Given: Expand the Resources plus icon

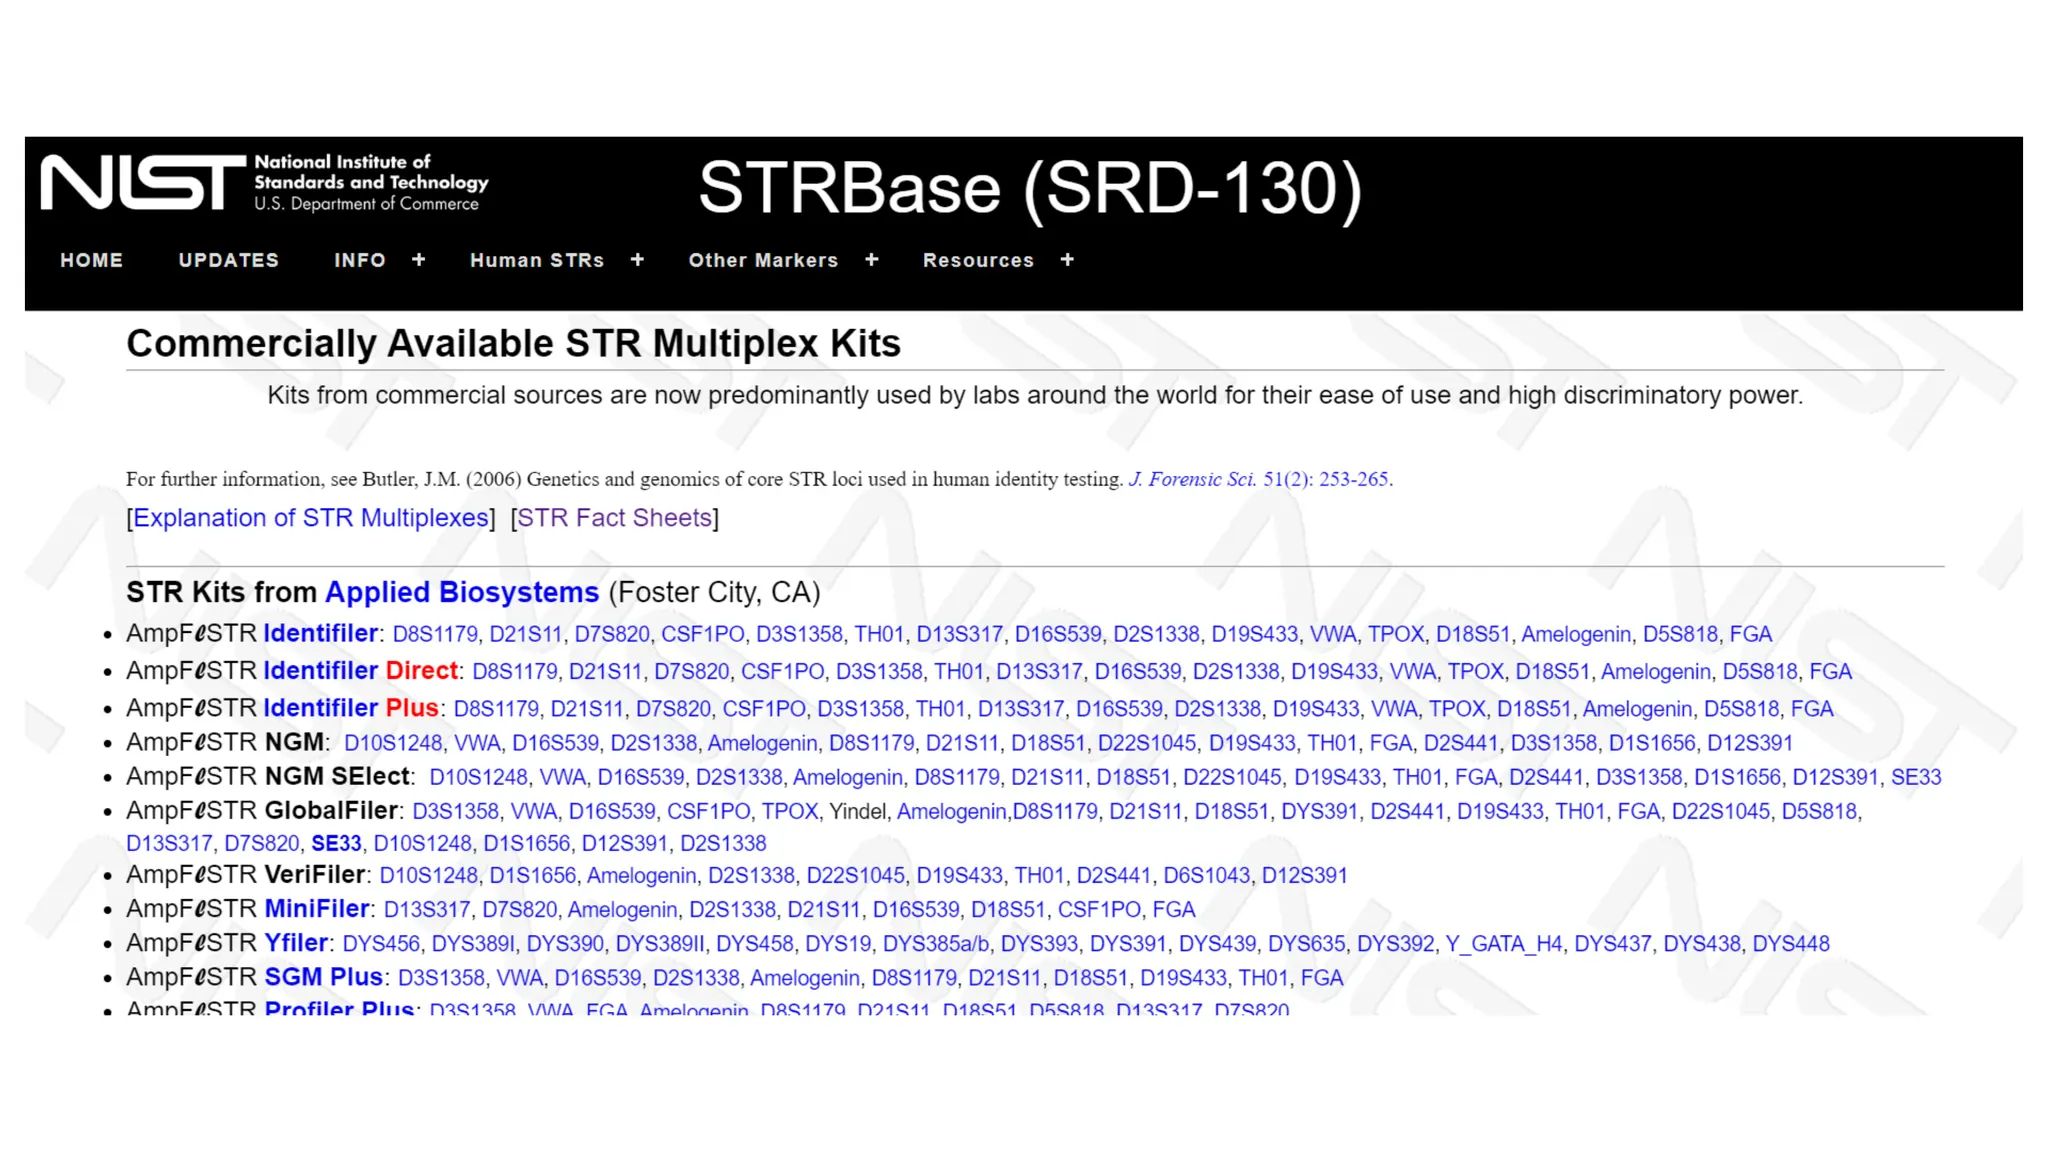Looking at the screenshot, I should [x=1067, y=260].
